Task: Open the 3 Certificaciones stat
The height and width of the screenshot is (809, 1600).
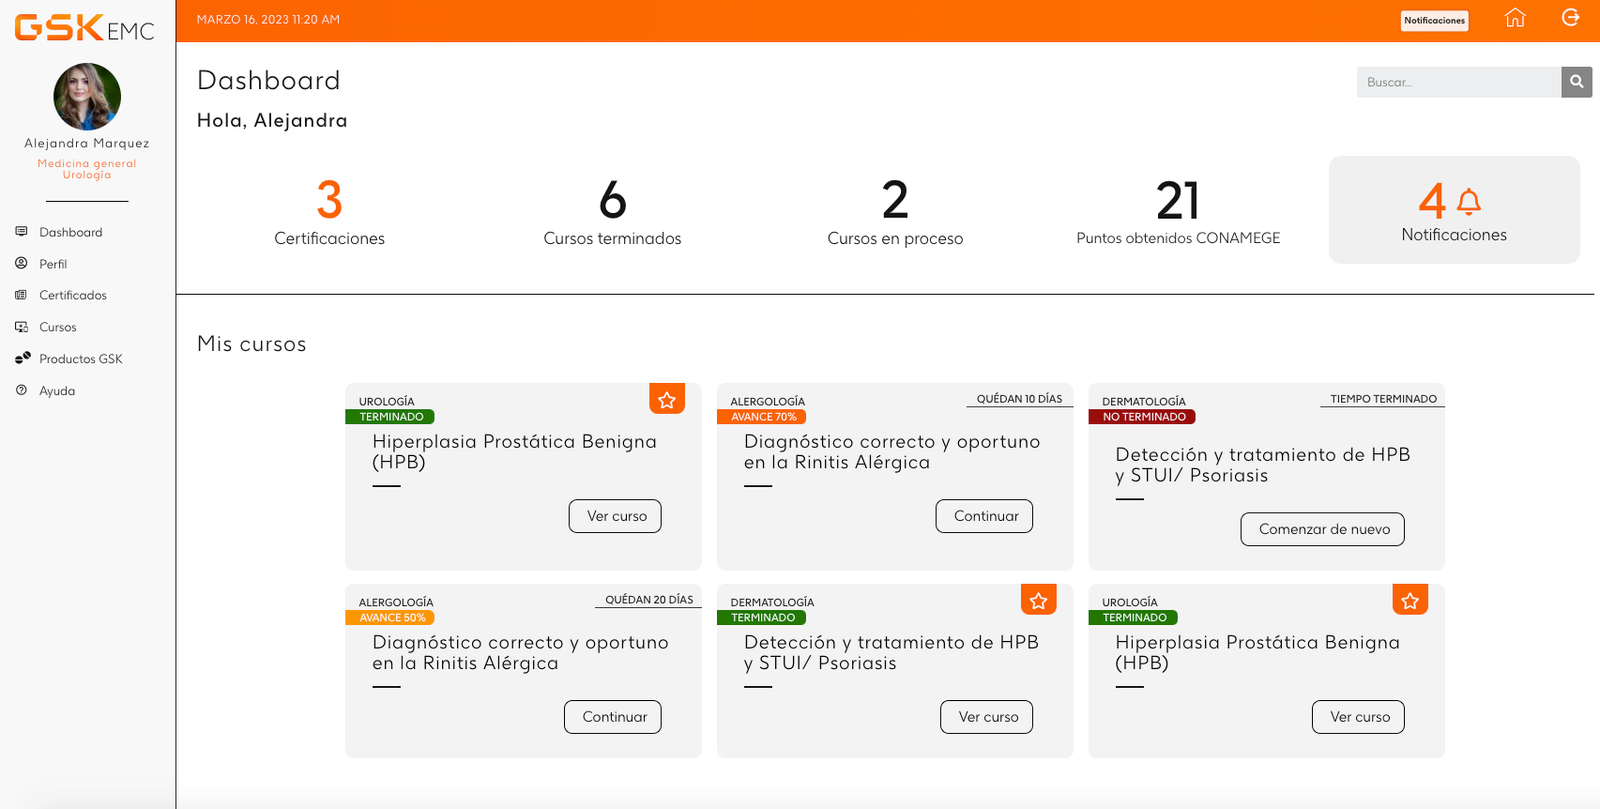Action: point(329,211)
